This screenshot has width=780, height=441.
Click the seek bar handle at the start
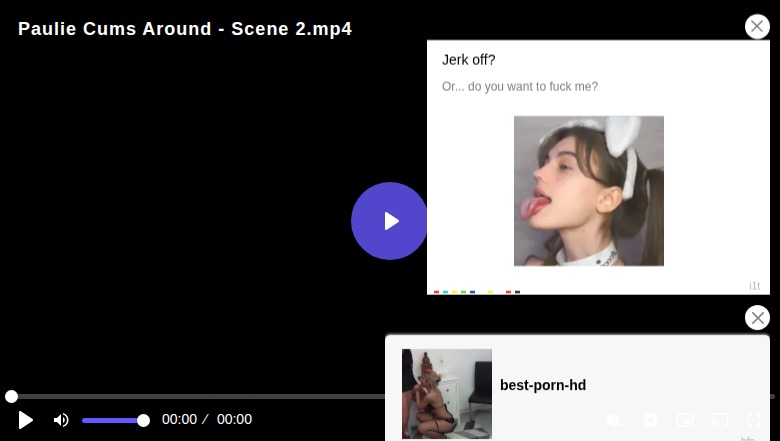coord(11,397)
